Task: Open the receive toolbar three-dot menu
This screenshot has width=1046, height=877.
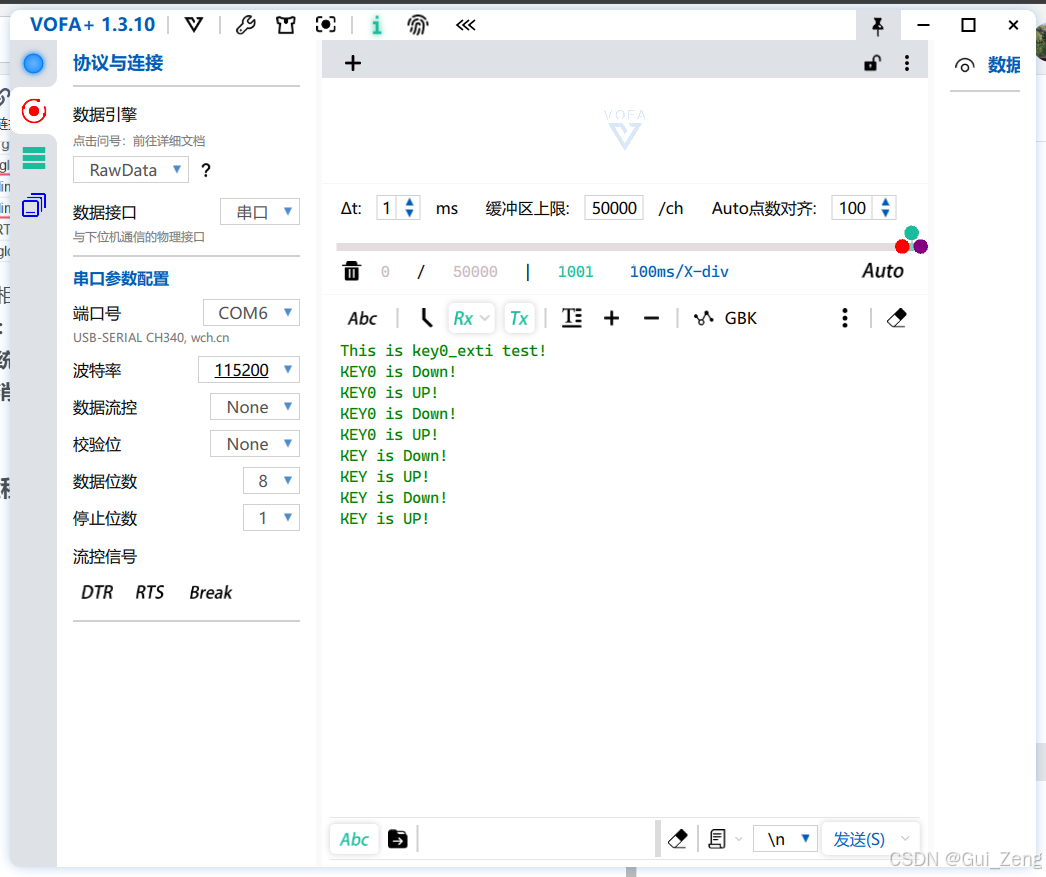Action: click(x=845, y=318)
